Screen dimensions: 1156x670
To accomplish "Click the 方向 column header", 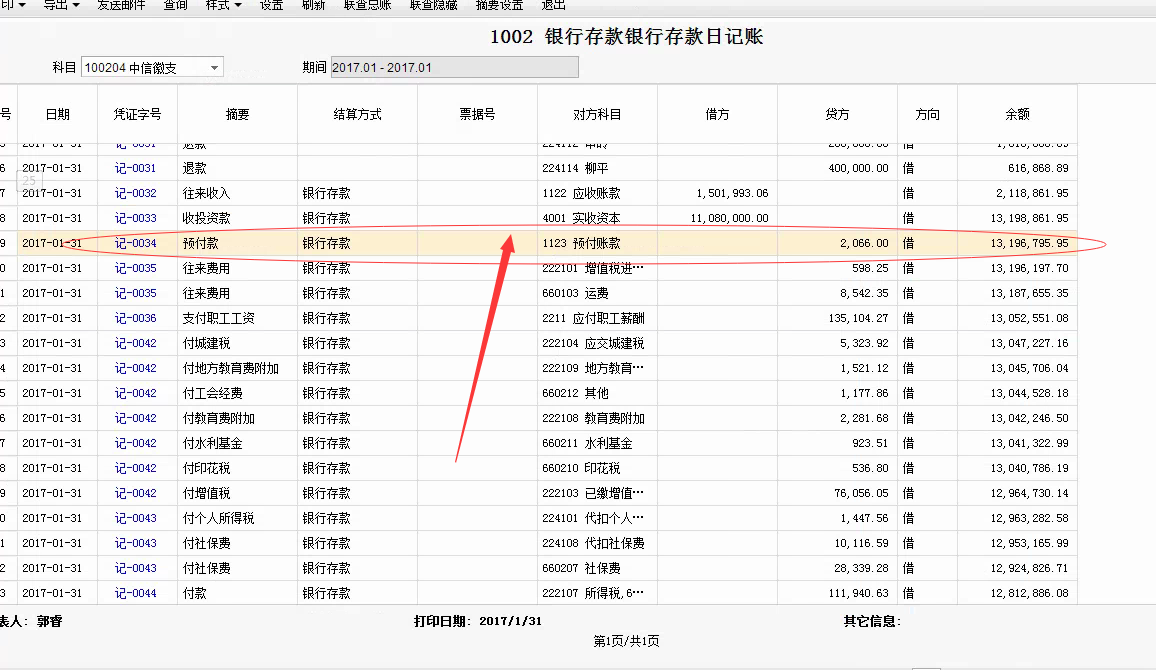I will click(x=927, y=114).
